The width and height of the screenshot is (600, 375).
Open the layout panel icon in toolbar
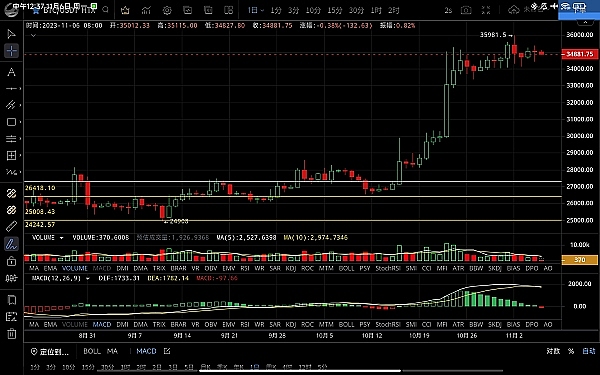(228, 10)
